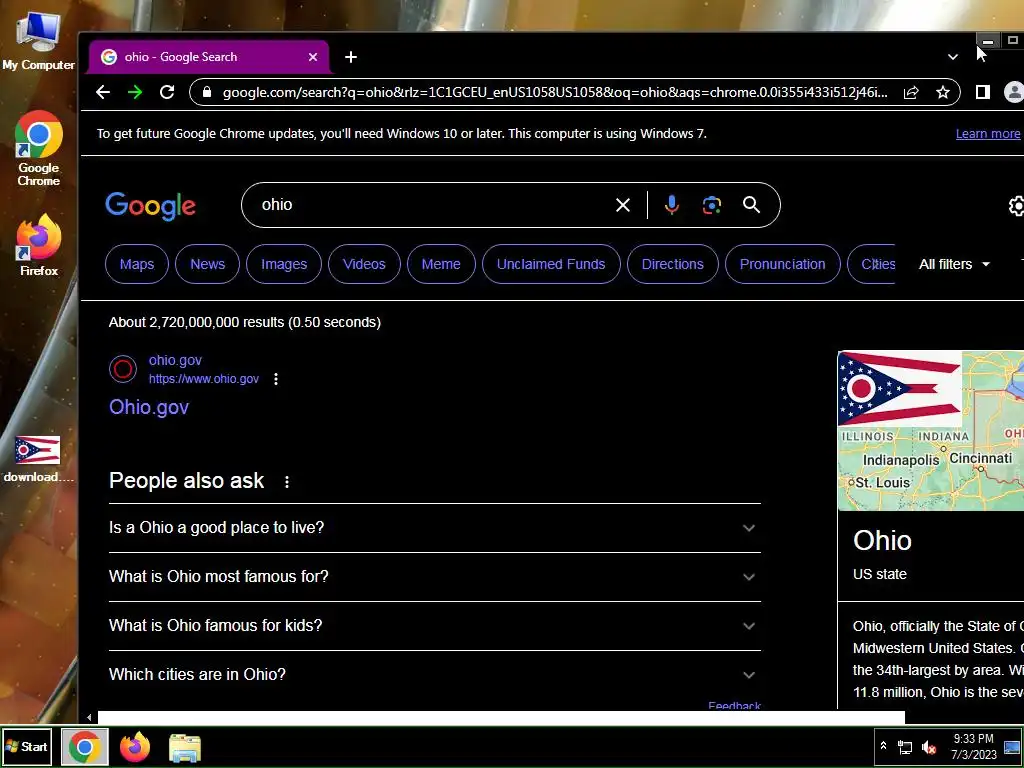Select Google Chrome desktop shortcut

click(x=39, y=149)
